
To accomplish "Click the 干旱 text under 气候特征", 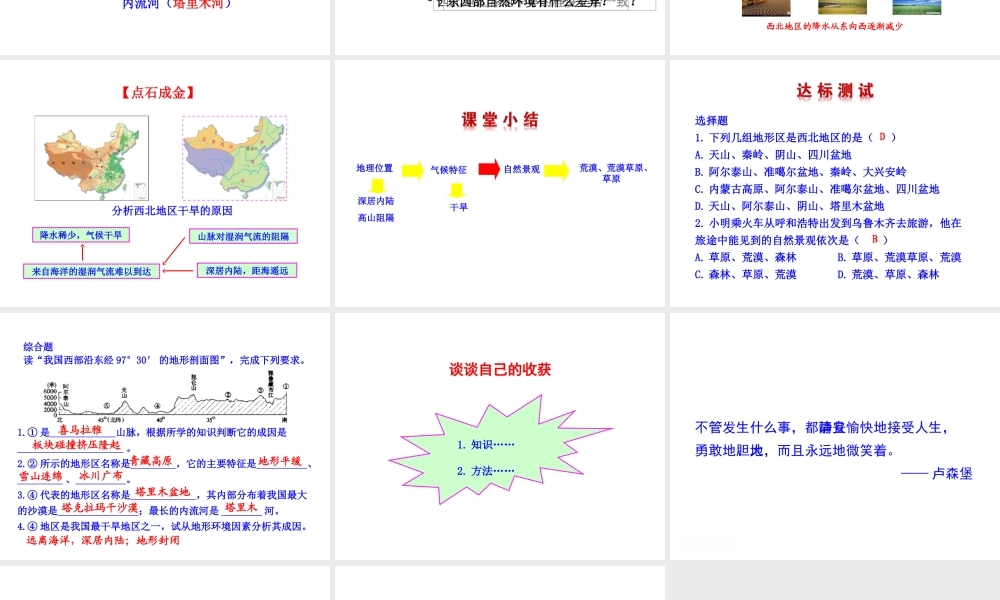I will coord(459,207).
